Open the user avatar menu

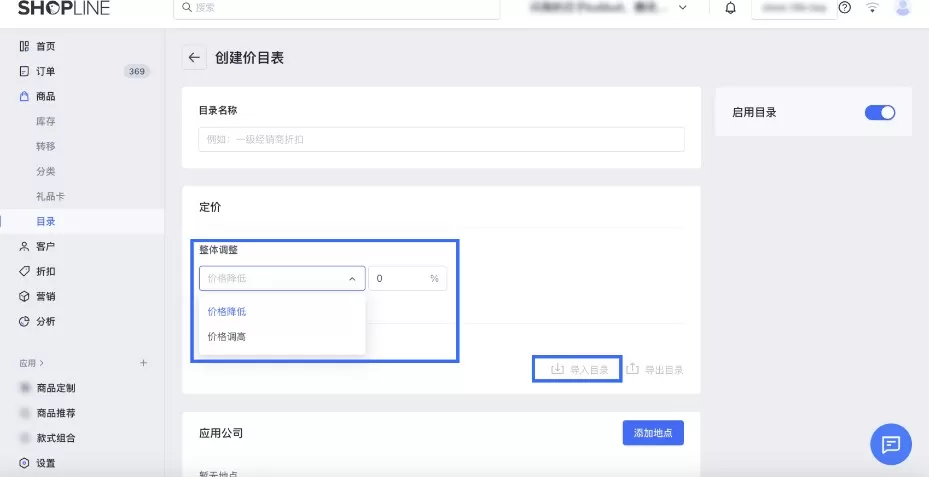[902, 8]
